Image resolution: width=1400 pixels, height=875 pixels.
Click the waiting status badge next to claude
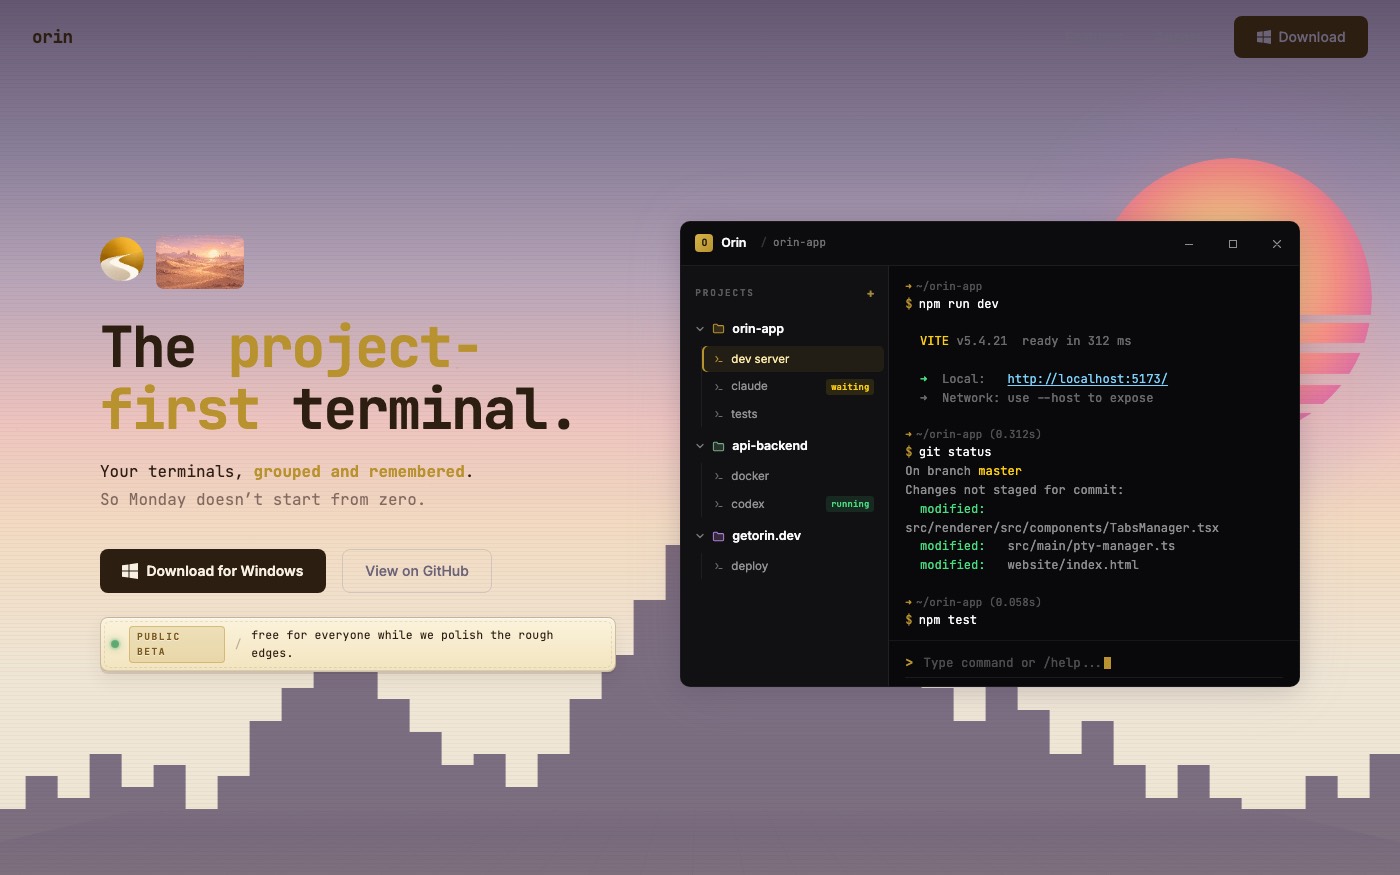pos(850,387)
